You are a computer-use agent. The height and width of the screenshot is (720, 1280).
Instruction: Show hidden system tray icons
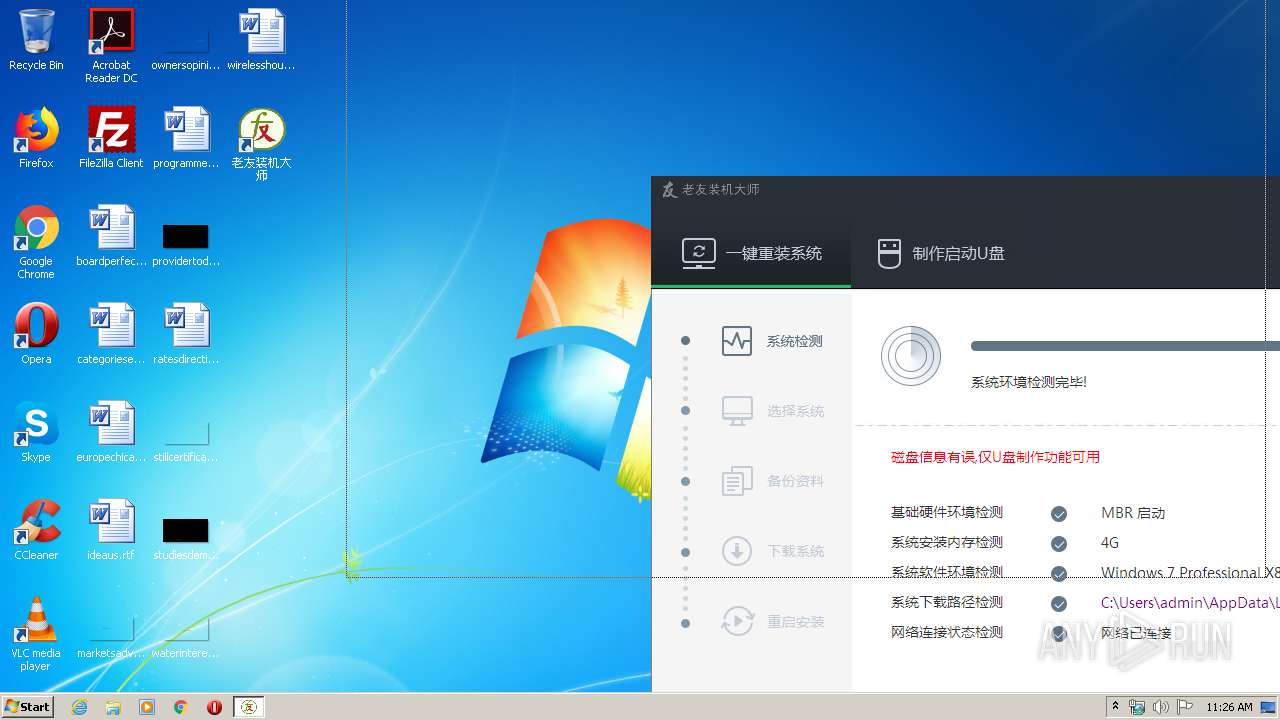coord(1115,707)
